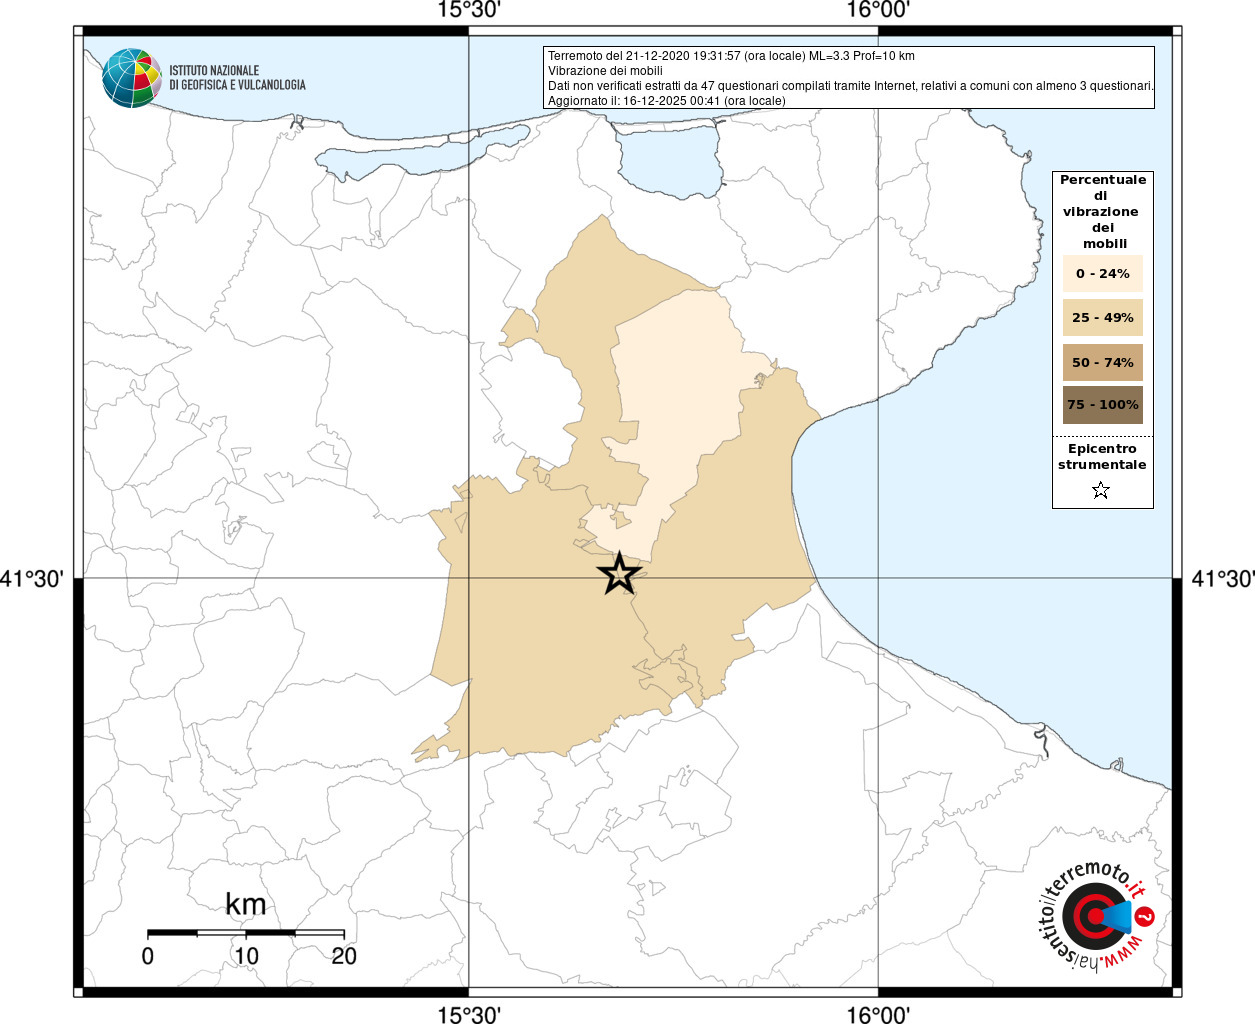Click the 41°30' latitude label on left edge
This screenshot has height=1024, width=1255.
click(33, 579)
